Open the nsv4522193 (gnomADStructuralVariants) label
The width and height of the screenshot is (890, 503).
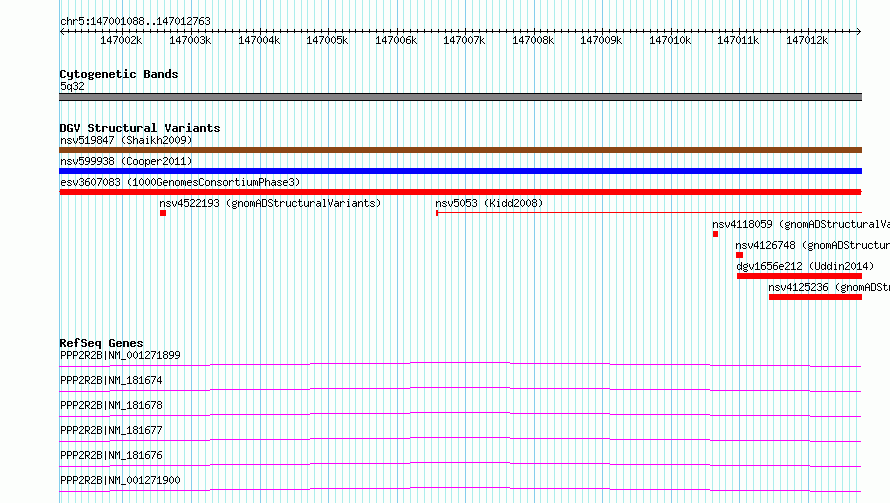(270, 203)
